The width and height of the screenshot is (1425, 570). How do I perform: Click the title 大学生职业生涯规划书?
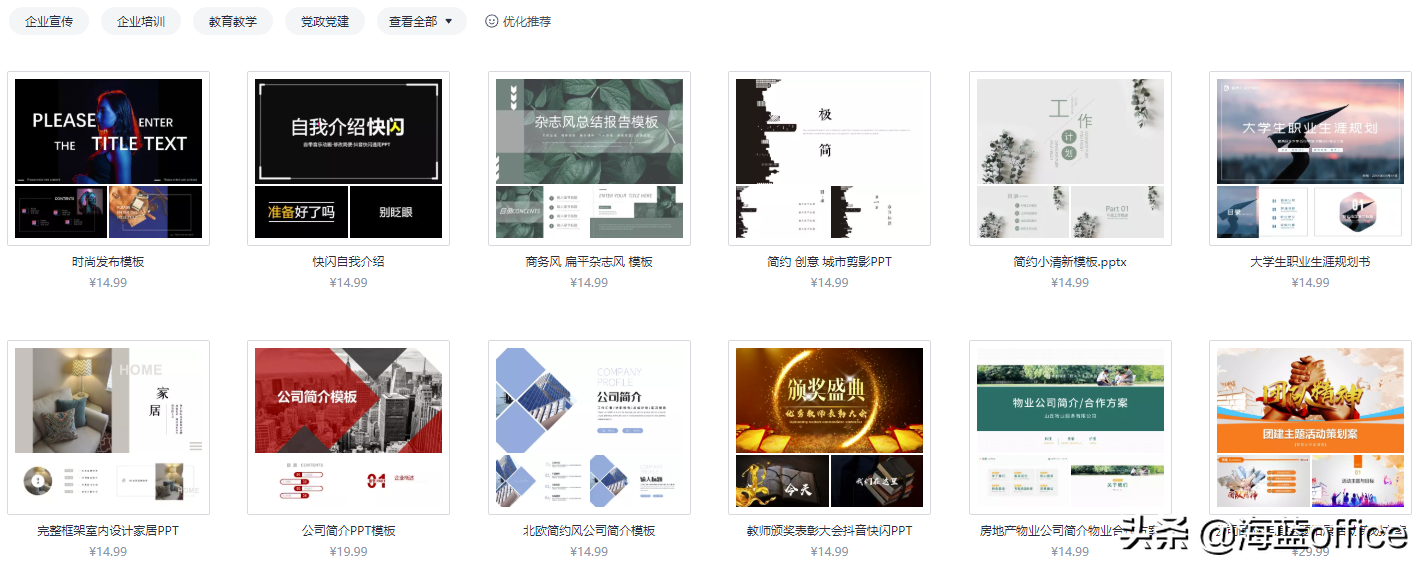1310,262
